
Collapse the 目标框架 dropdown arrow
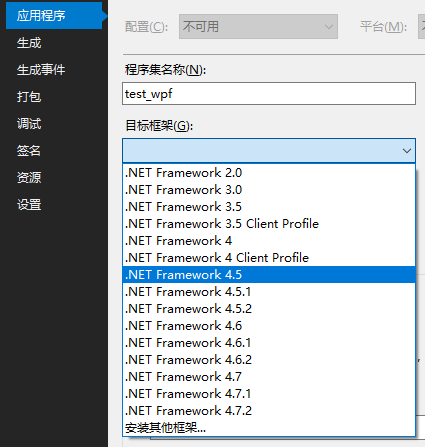click(x=407, y=151)
